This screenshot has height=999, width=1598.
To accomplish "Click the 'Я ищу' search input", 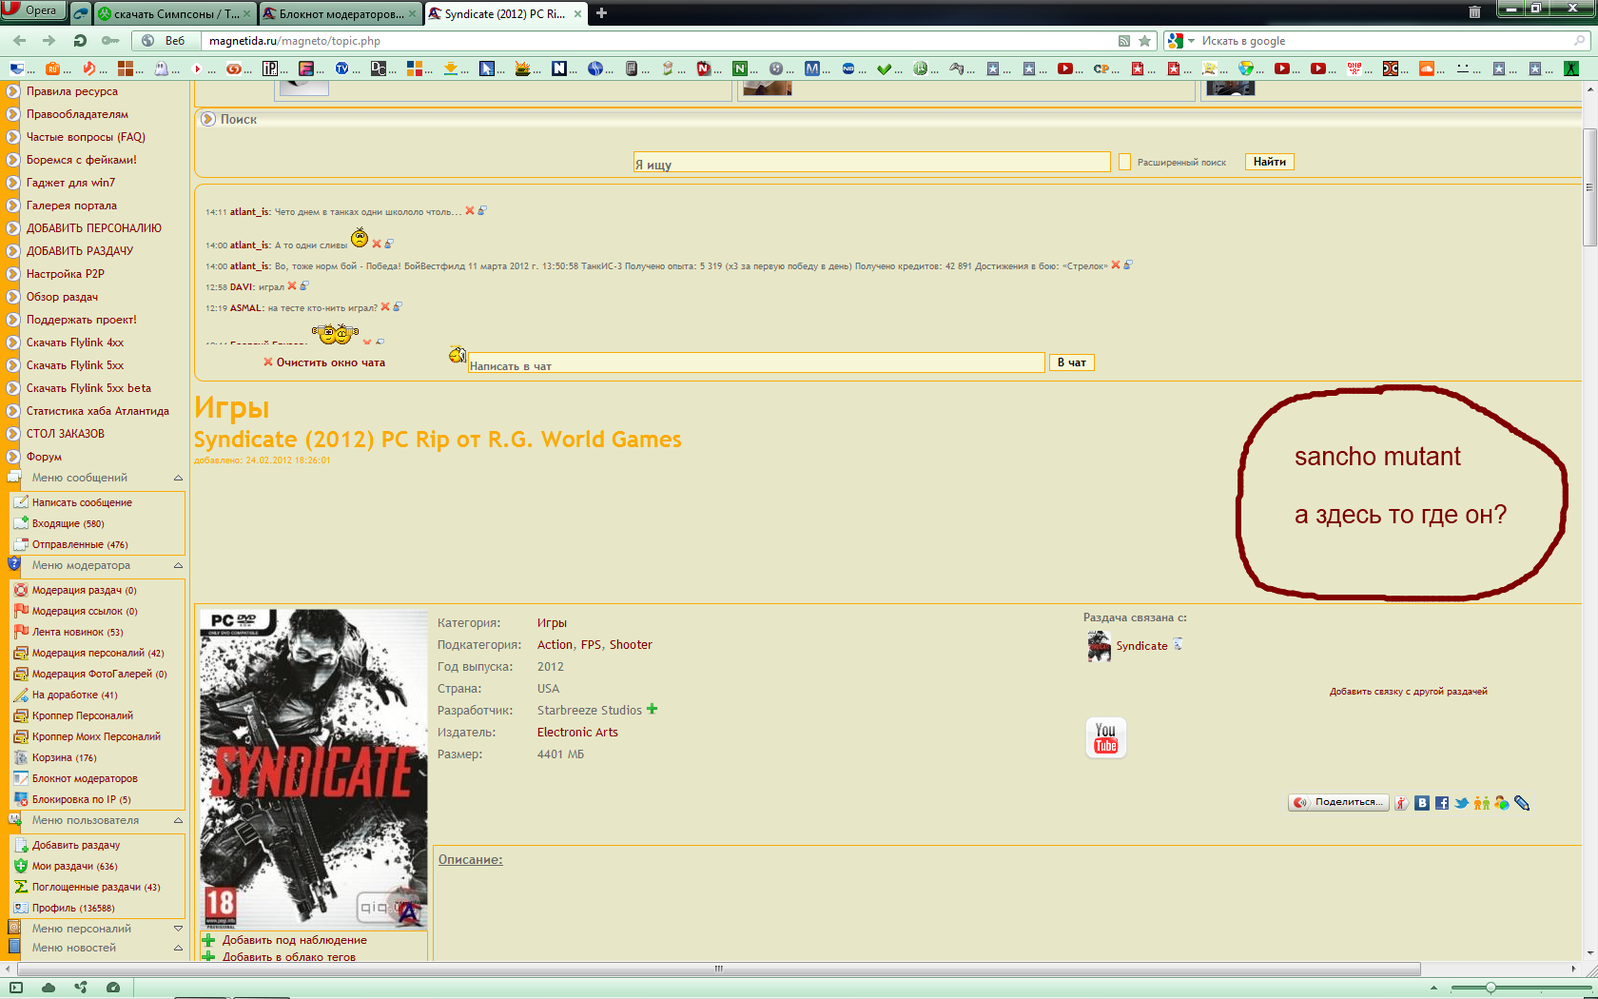I will pyautogui.click(x=871, y=162).
